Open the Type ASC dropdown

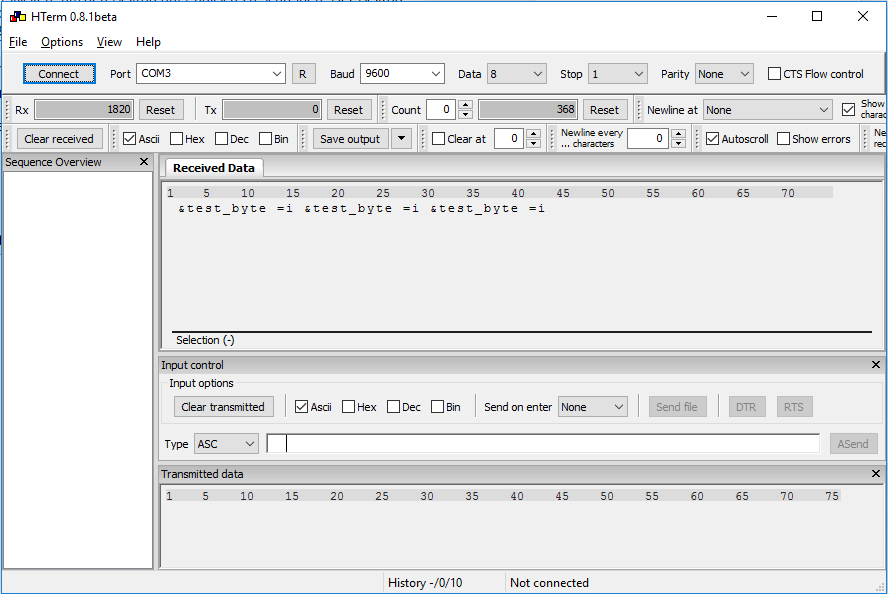226,444
